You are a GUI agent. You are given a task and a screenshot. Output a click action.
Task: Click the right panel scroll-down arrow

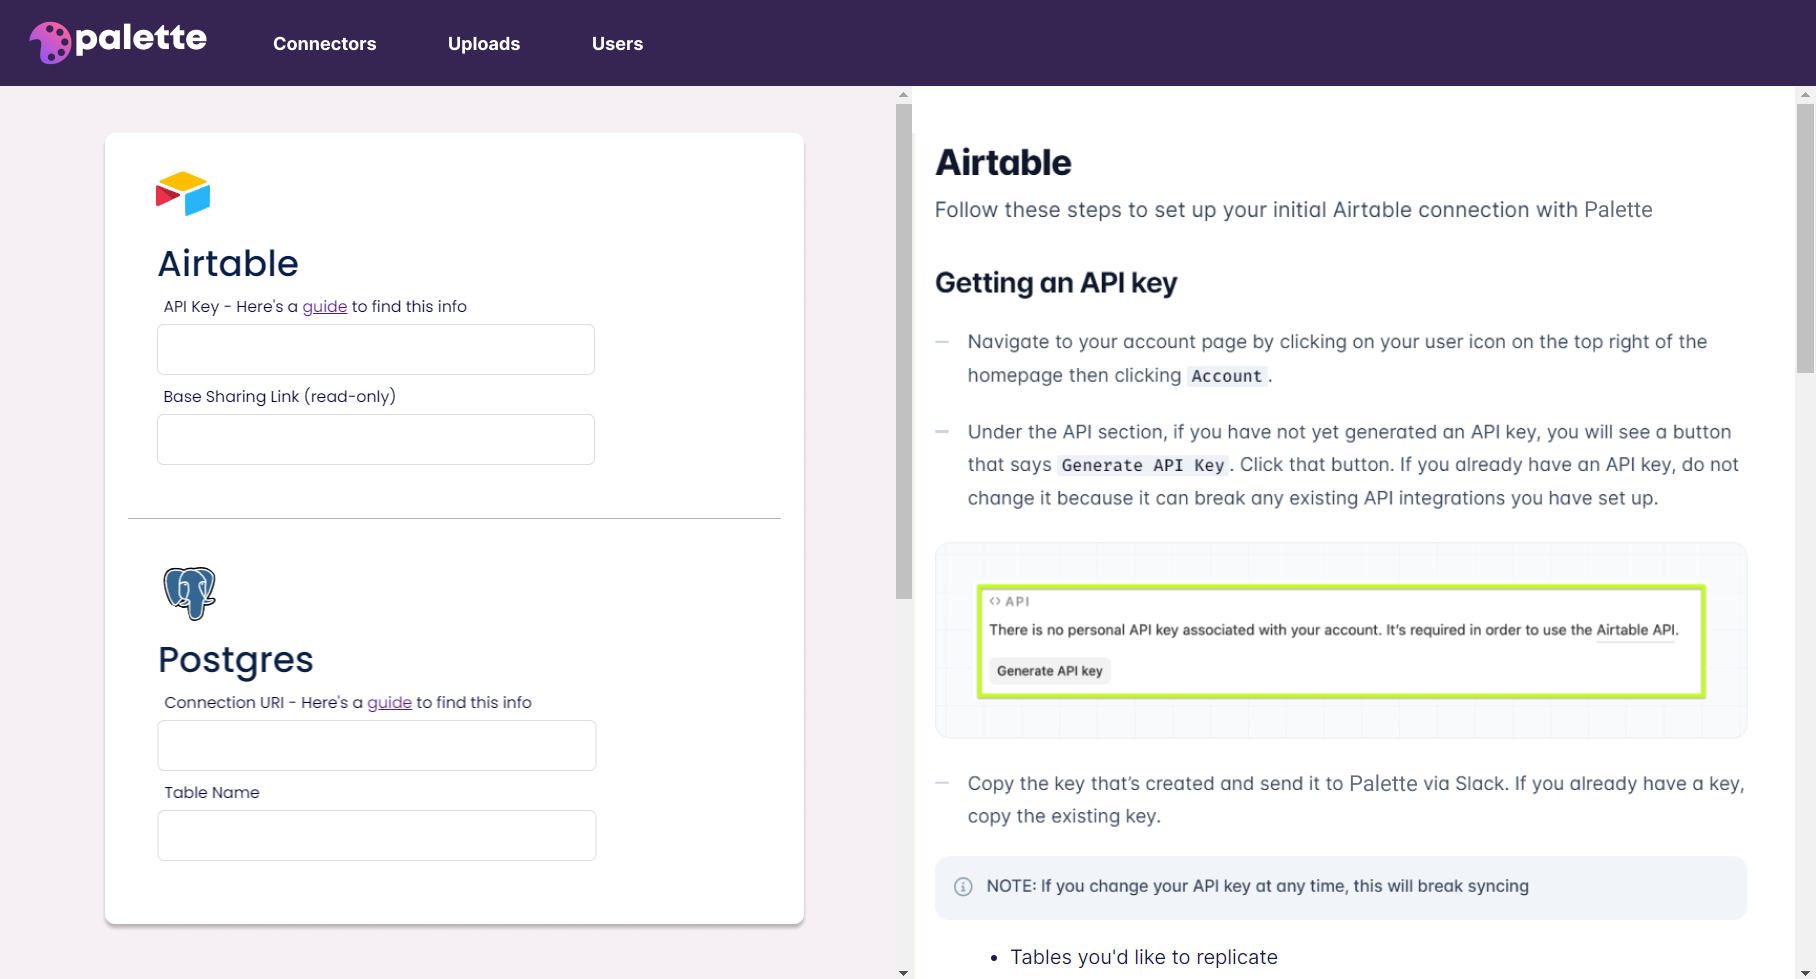(1806, 972)
